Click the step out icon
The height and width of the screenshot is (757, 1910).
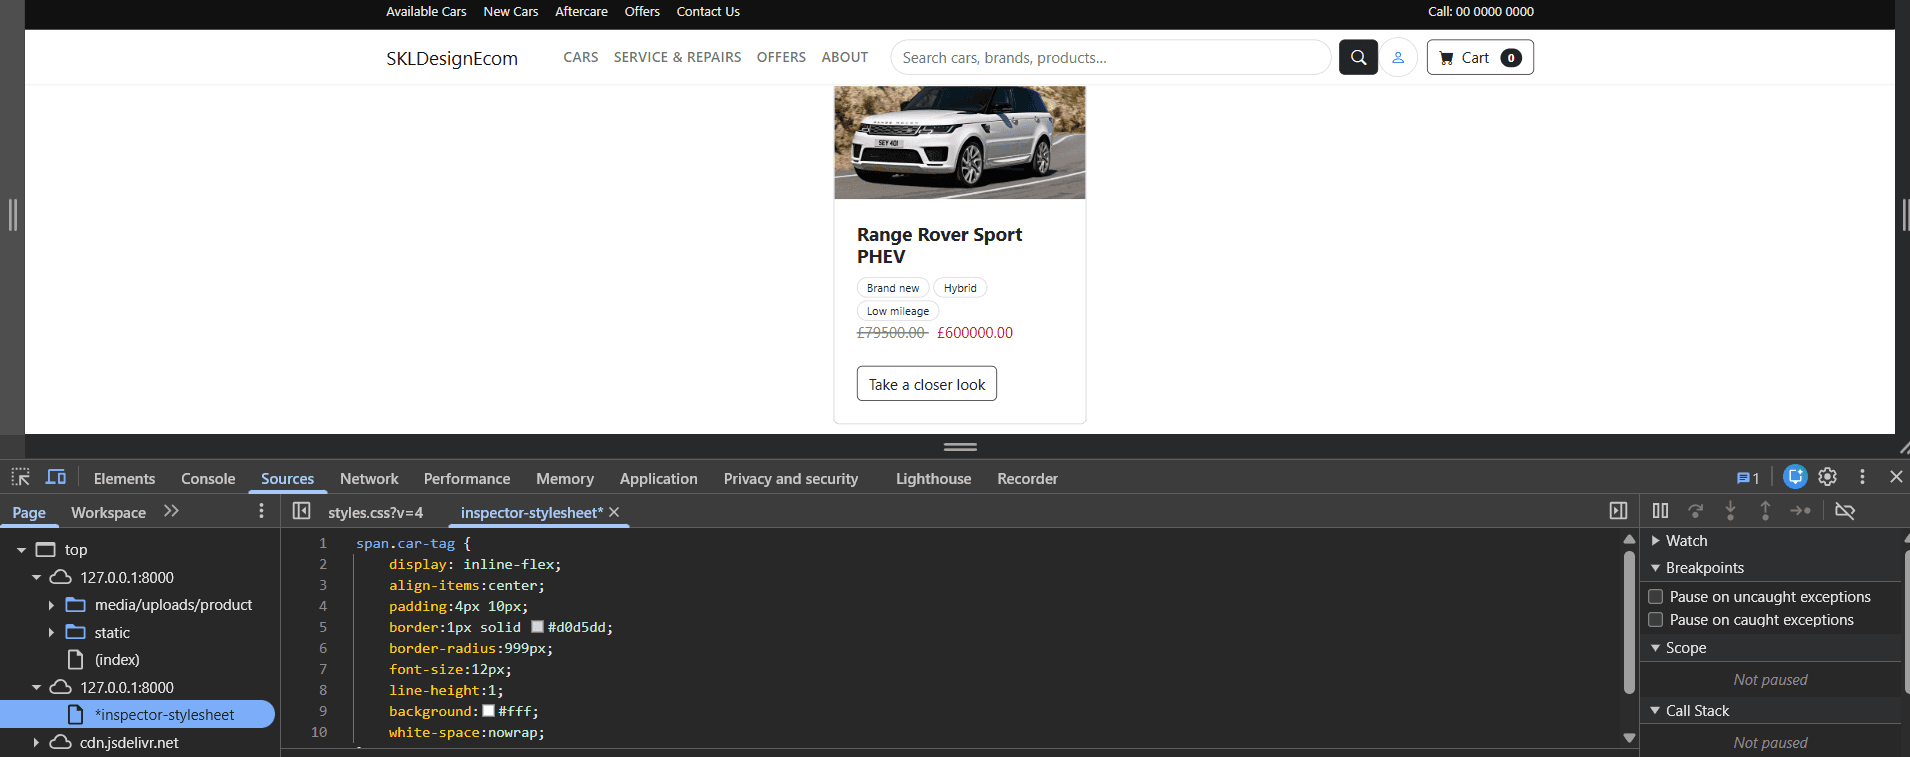click(1765, 511)
